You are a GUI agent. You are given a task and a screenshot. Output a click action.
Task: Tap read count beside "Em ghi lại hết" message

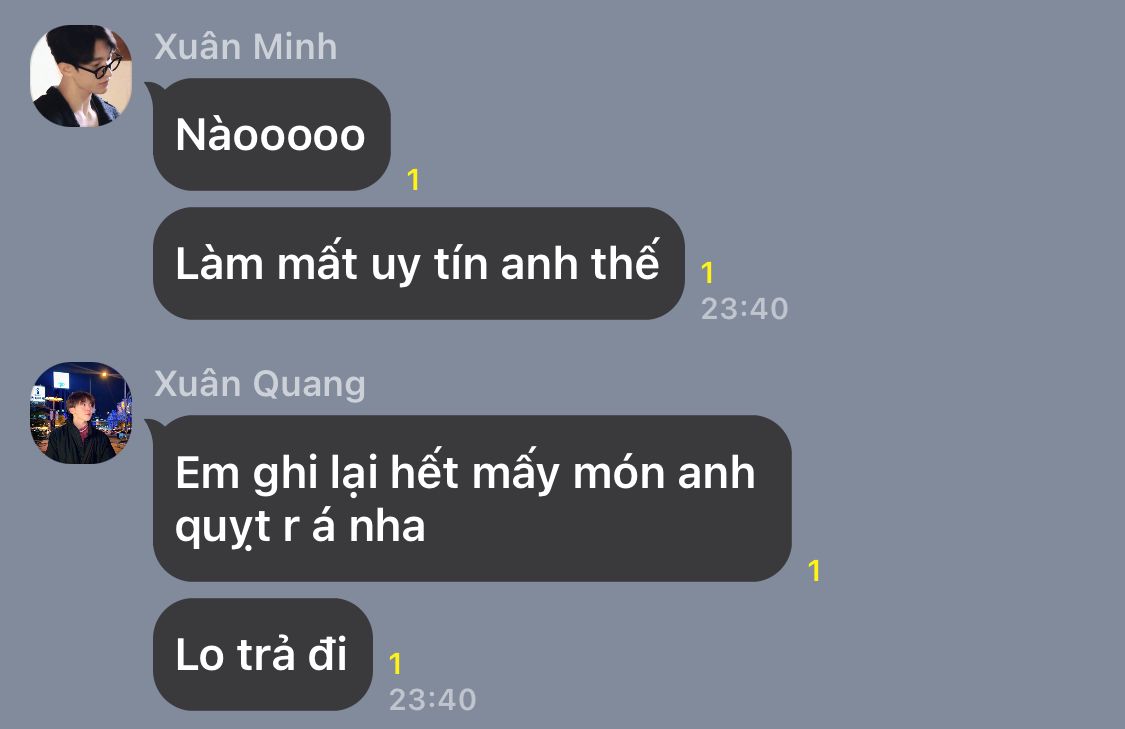point(814,570)
